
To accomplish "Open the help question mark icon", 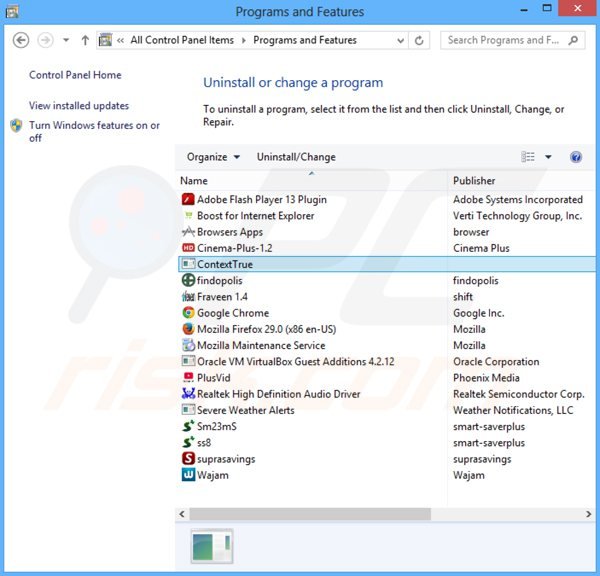I will [x=576, y=157].
